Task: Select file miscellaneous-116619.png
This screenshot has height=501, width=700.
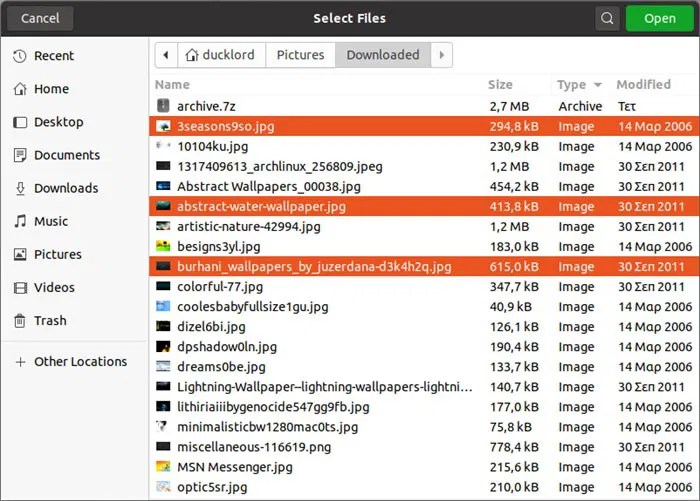Action: (424, 447)
